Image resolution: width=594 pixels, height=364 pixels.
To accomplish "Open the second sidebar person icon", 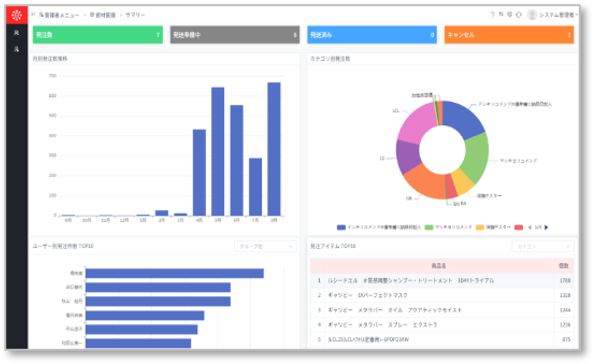I will click(x=16, y=49).
